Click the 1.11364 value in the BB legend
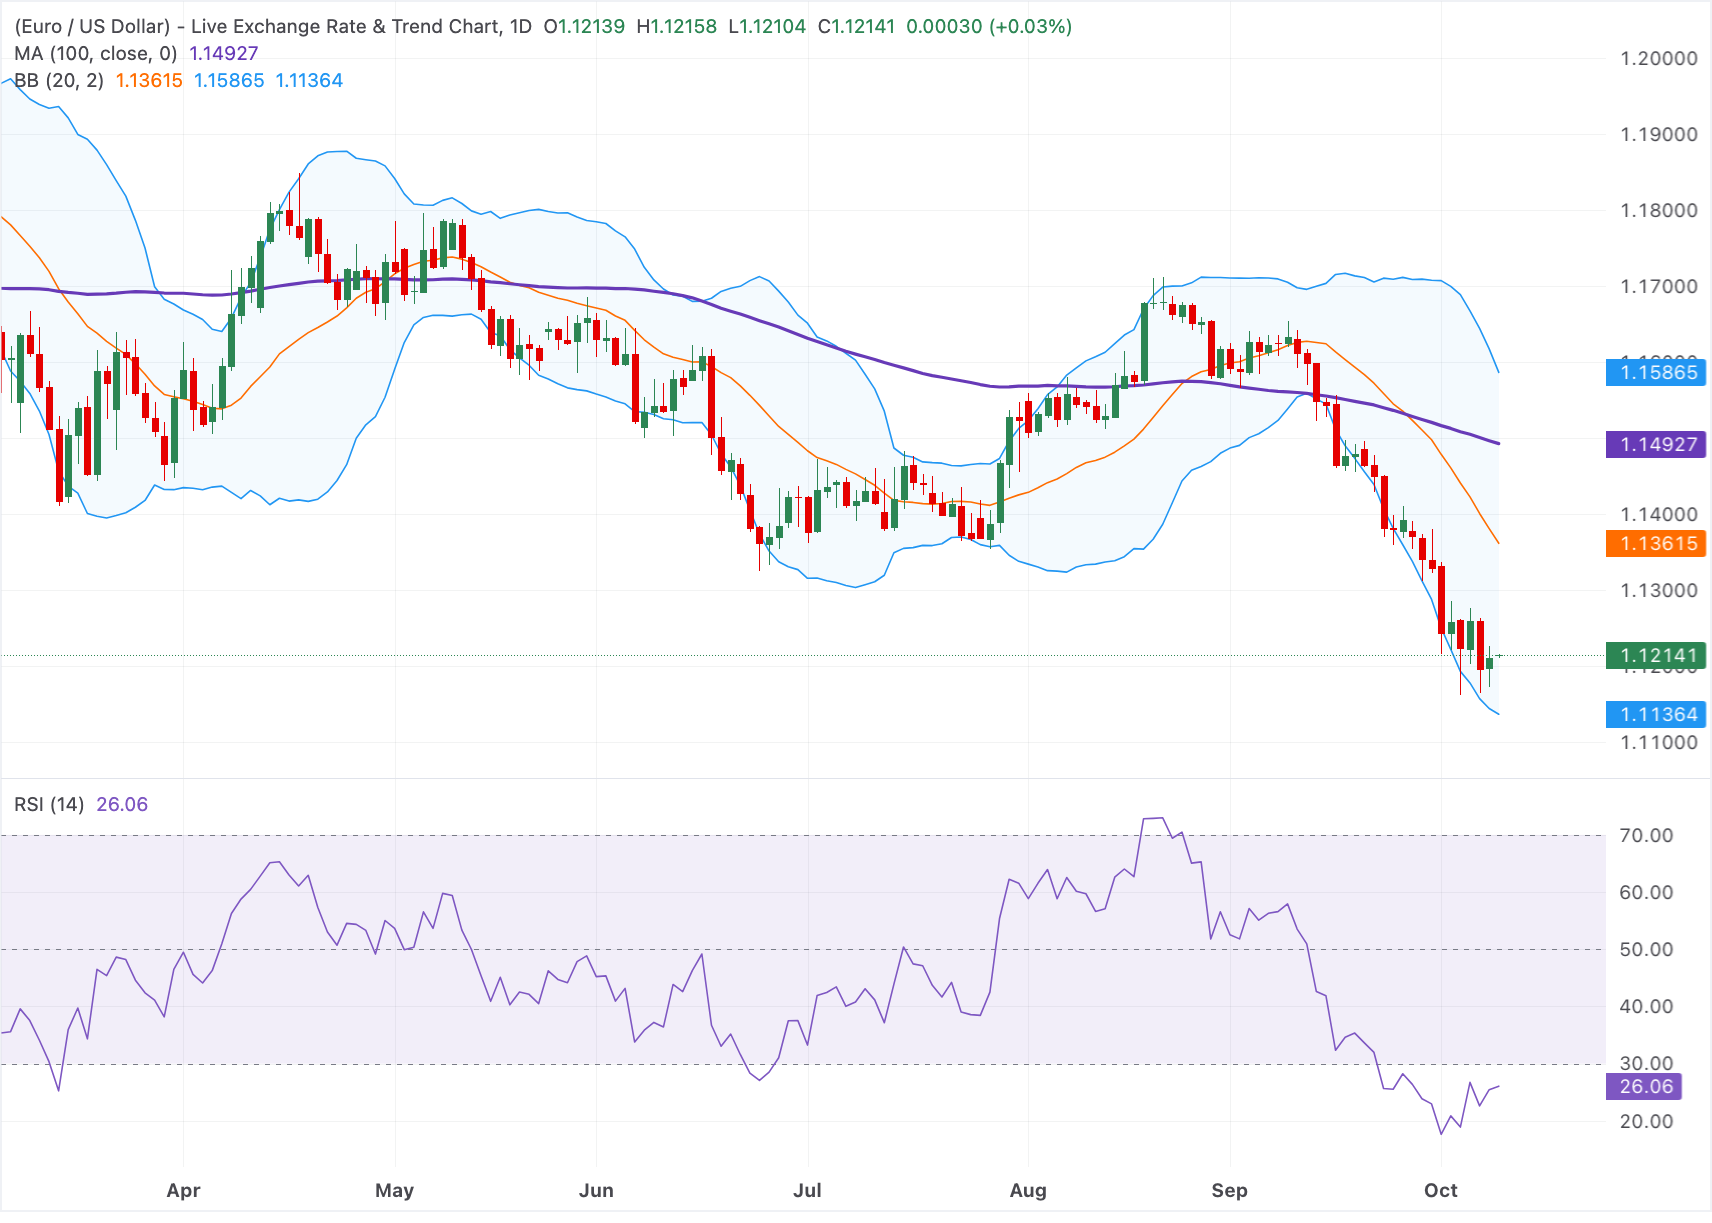This screenshot has width=1712, height=1223. point(309,80)
